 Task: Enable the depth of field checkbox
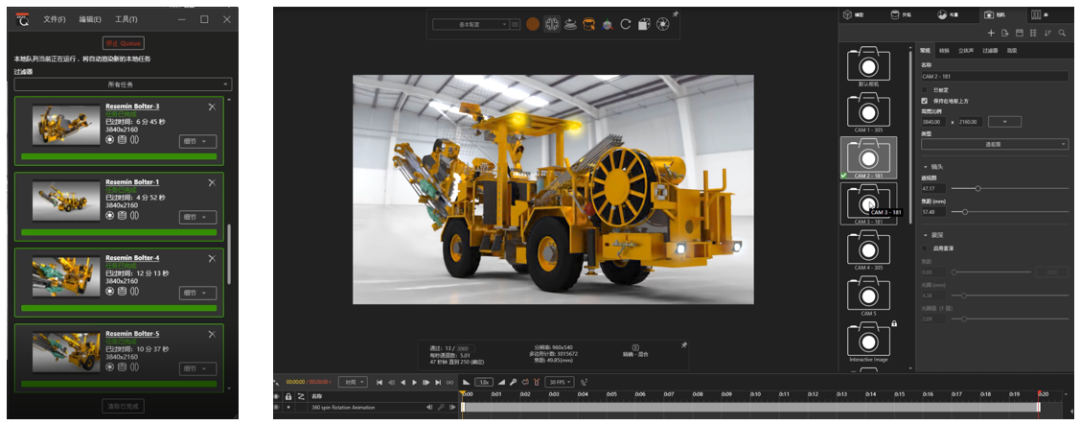click(925, 248)
